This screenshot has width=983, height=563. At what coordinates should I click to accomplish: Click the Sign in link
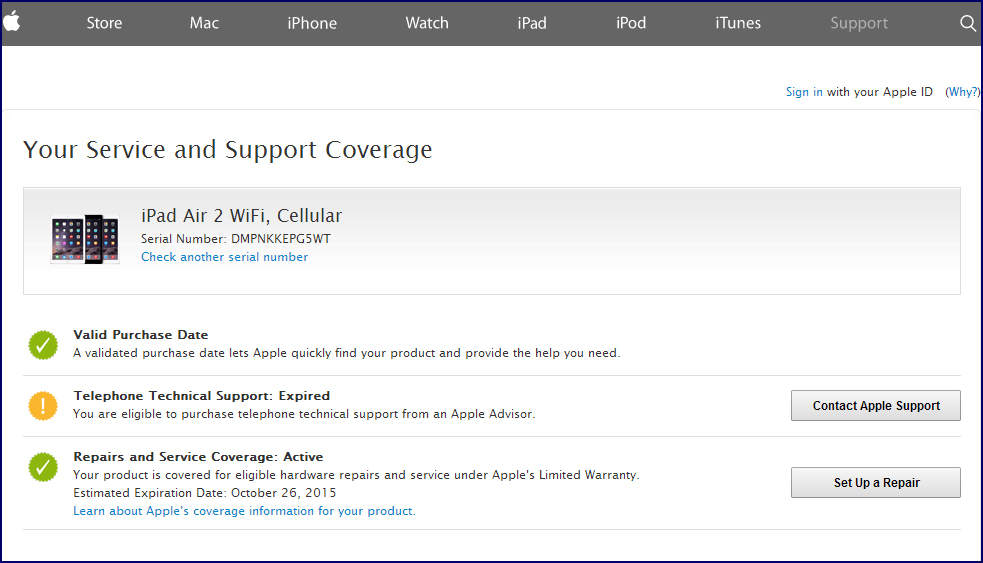pos(804,92)
